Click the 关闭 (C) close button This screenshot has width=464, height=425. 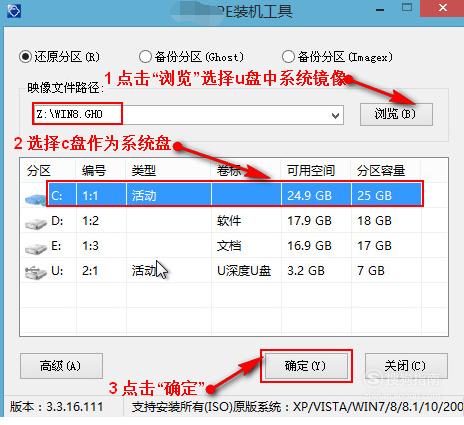click(406, 366)
